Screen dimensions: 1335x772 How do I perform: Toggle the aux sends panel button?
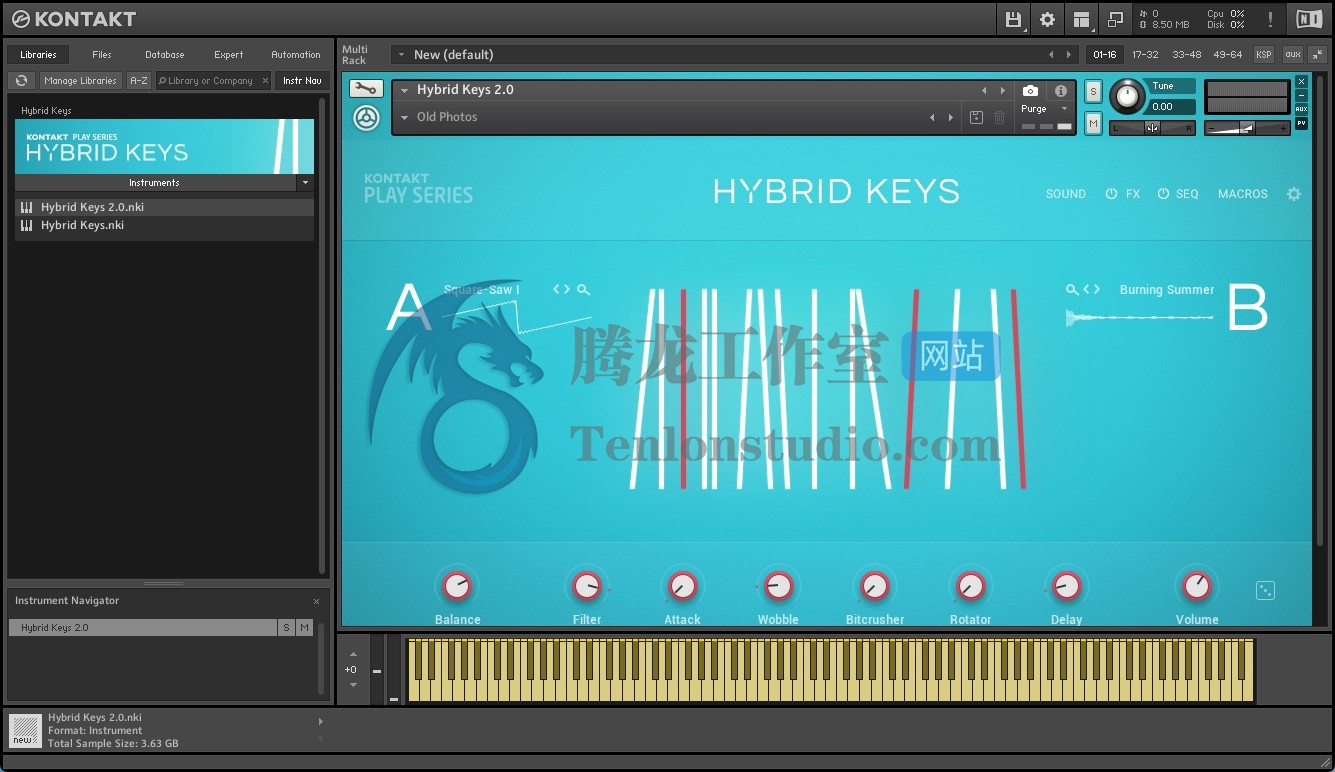pyautogui.click(x=1292, y=55)
